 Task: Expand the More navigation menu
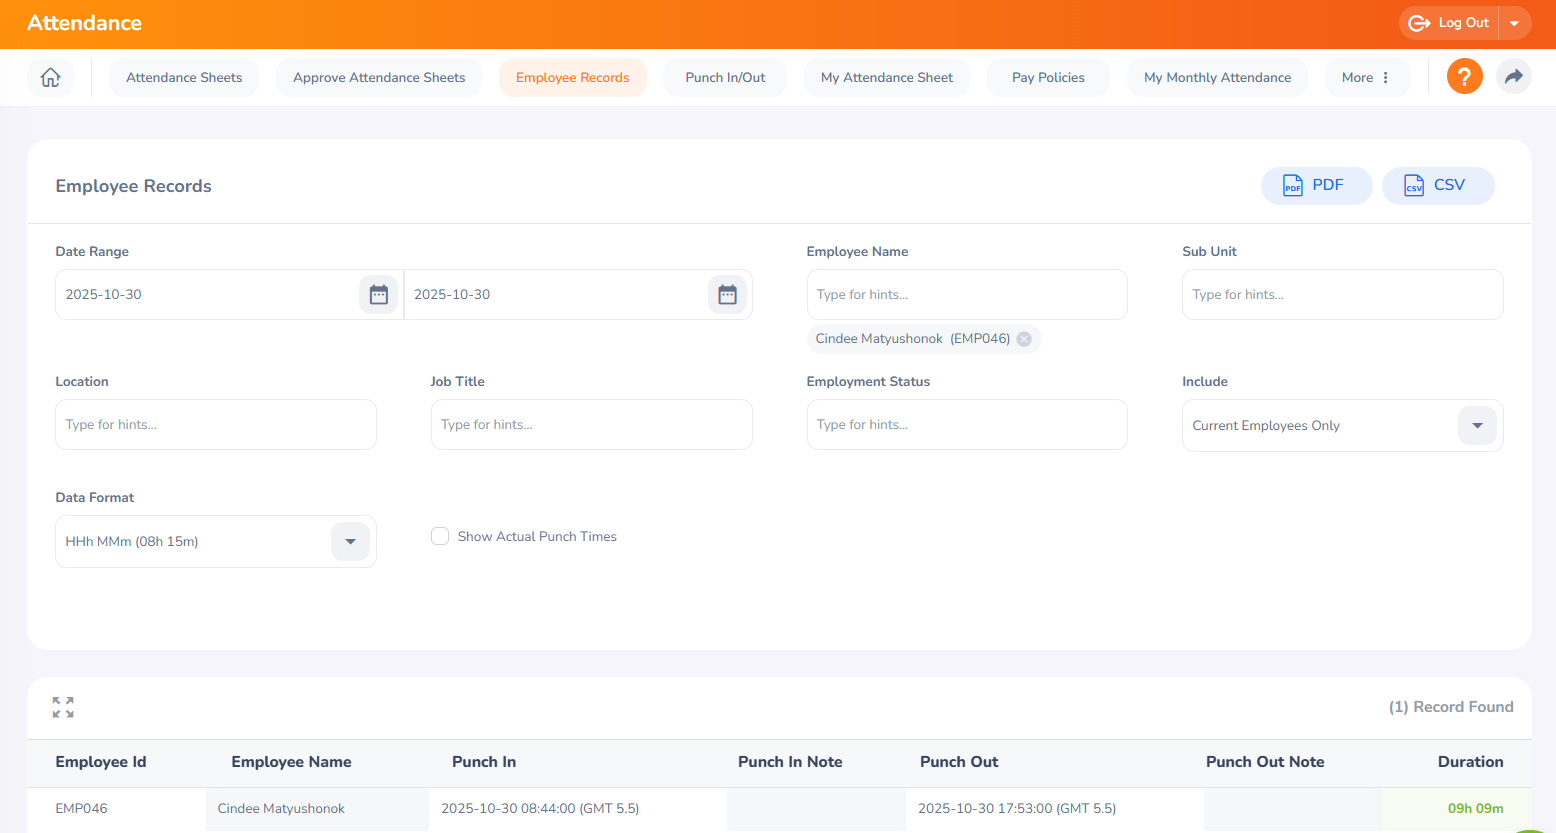point(1366,77)
